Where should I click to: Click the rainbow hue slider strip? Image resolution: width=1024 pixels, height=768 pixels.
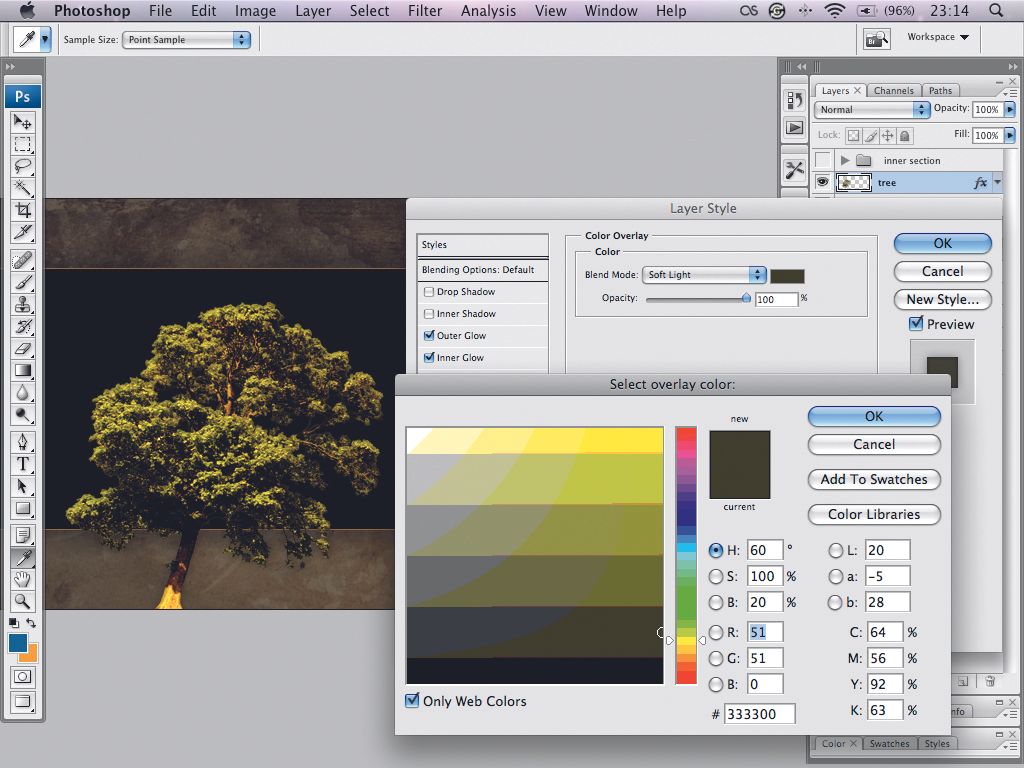686,550
